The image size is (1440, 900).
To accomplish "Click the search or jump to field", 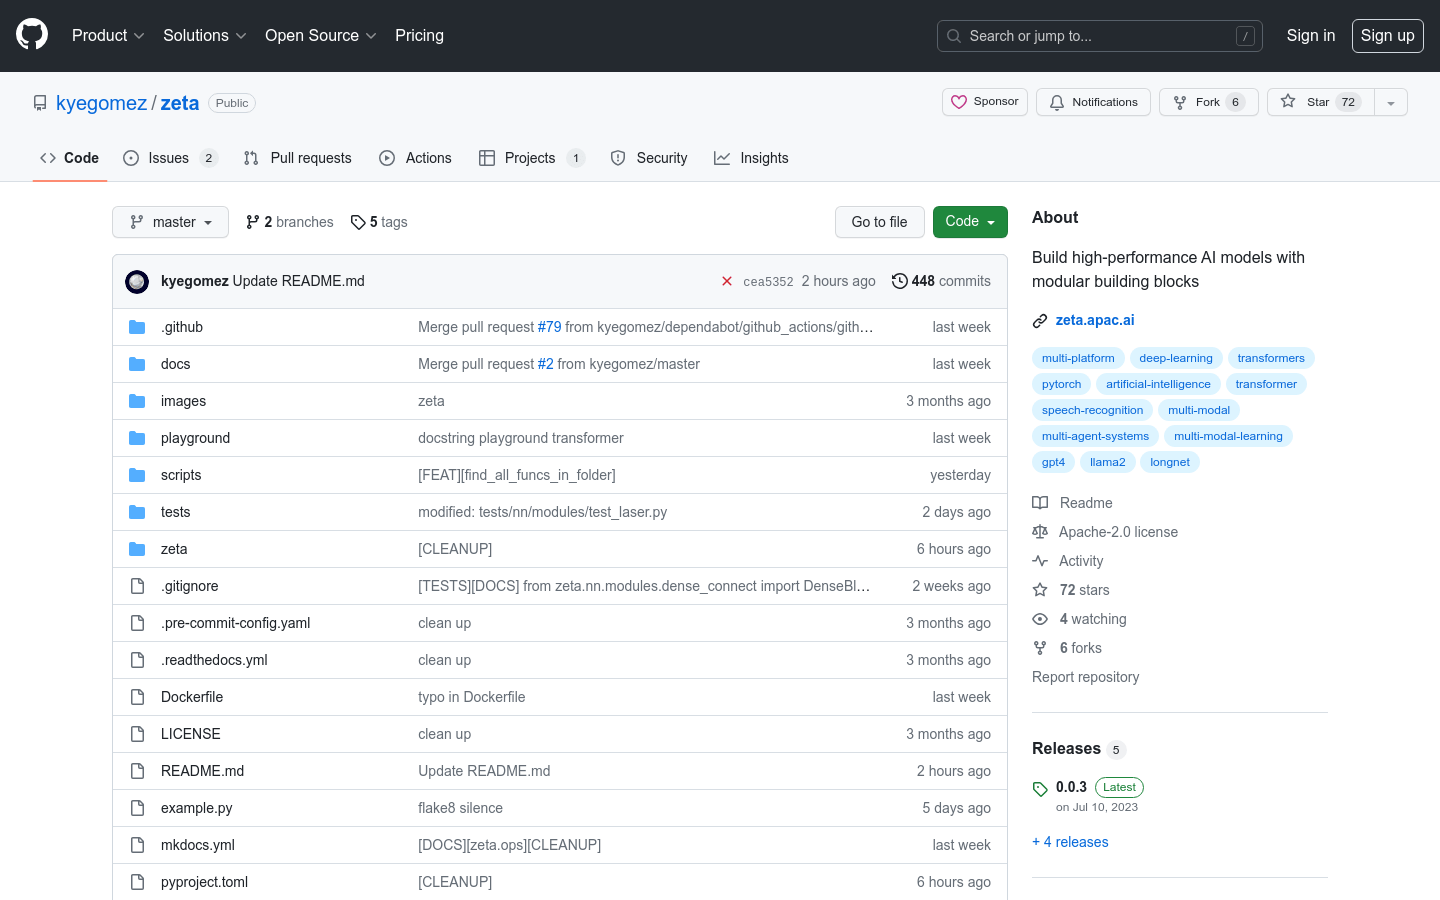I will click(1100, 36).
